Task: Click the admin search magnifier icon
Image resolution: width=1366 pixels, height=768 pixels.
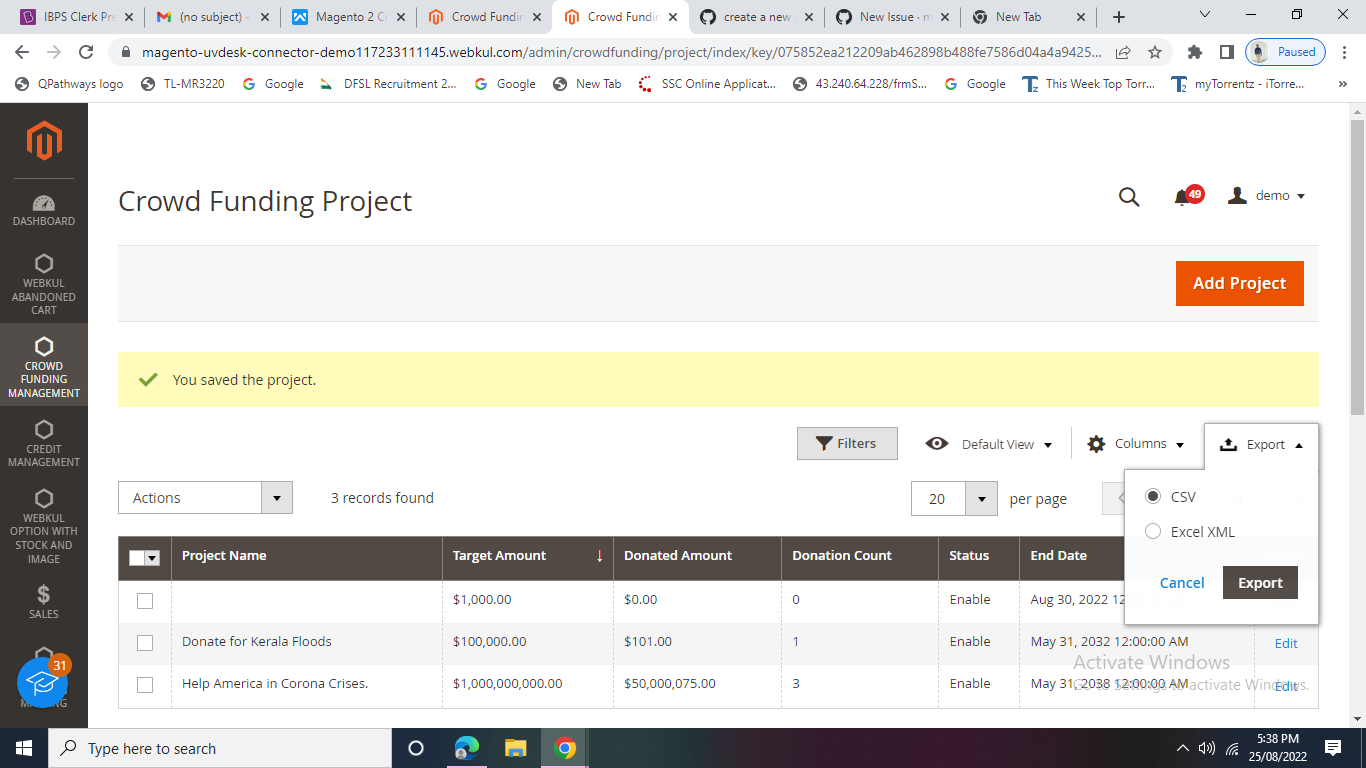Action: point(1129,197)
